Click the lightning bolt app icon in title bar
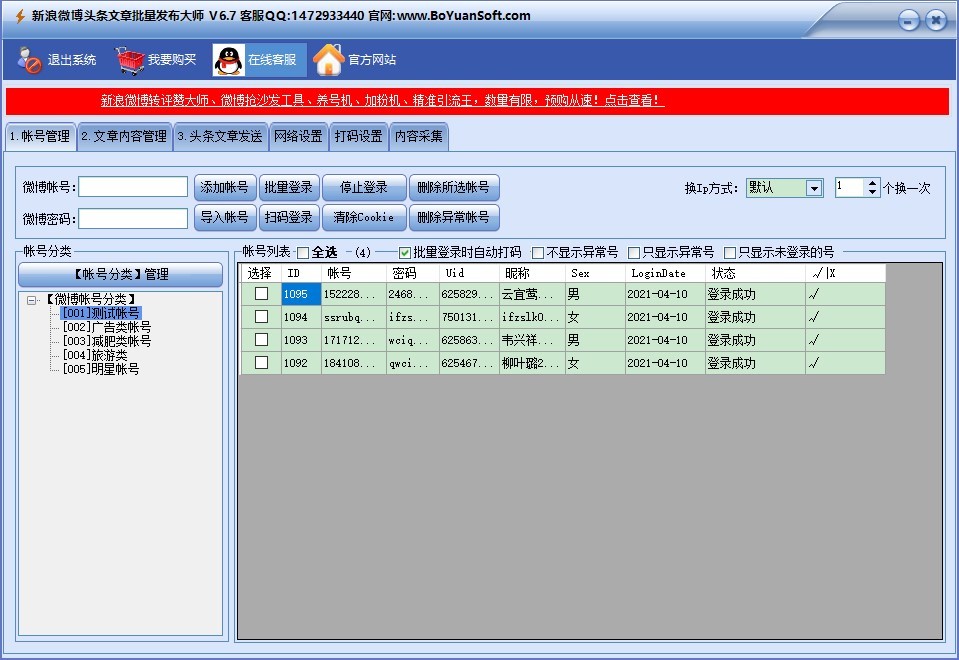Screen dimensions: 959x660 pyautogui.click(x=20, y=16)
